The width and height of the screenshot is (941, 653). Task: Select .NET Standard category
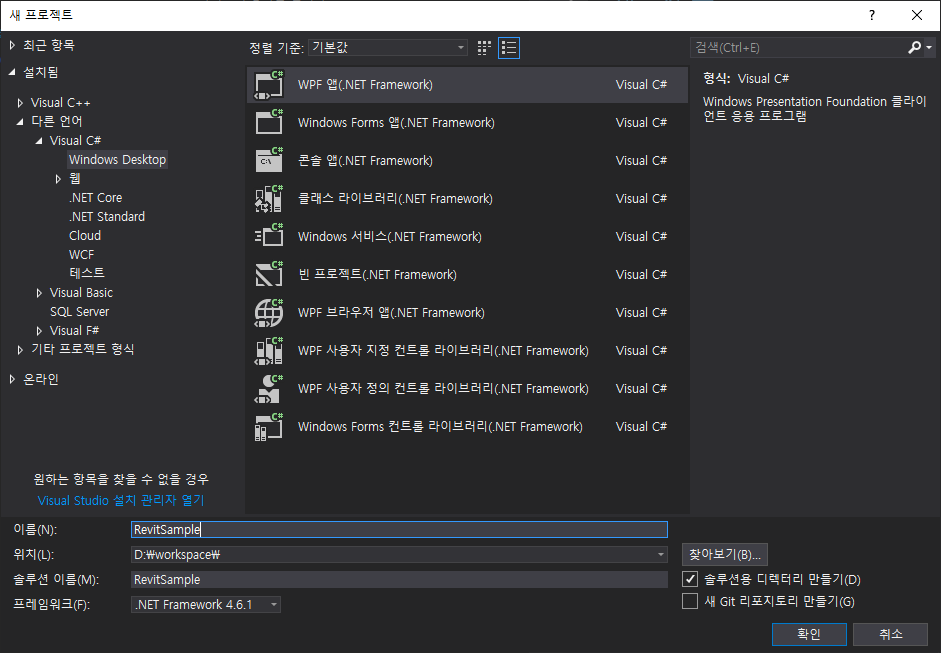pos(107,217)
